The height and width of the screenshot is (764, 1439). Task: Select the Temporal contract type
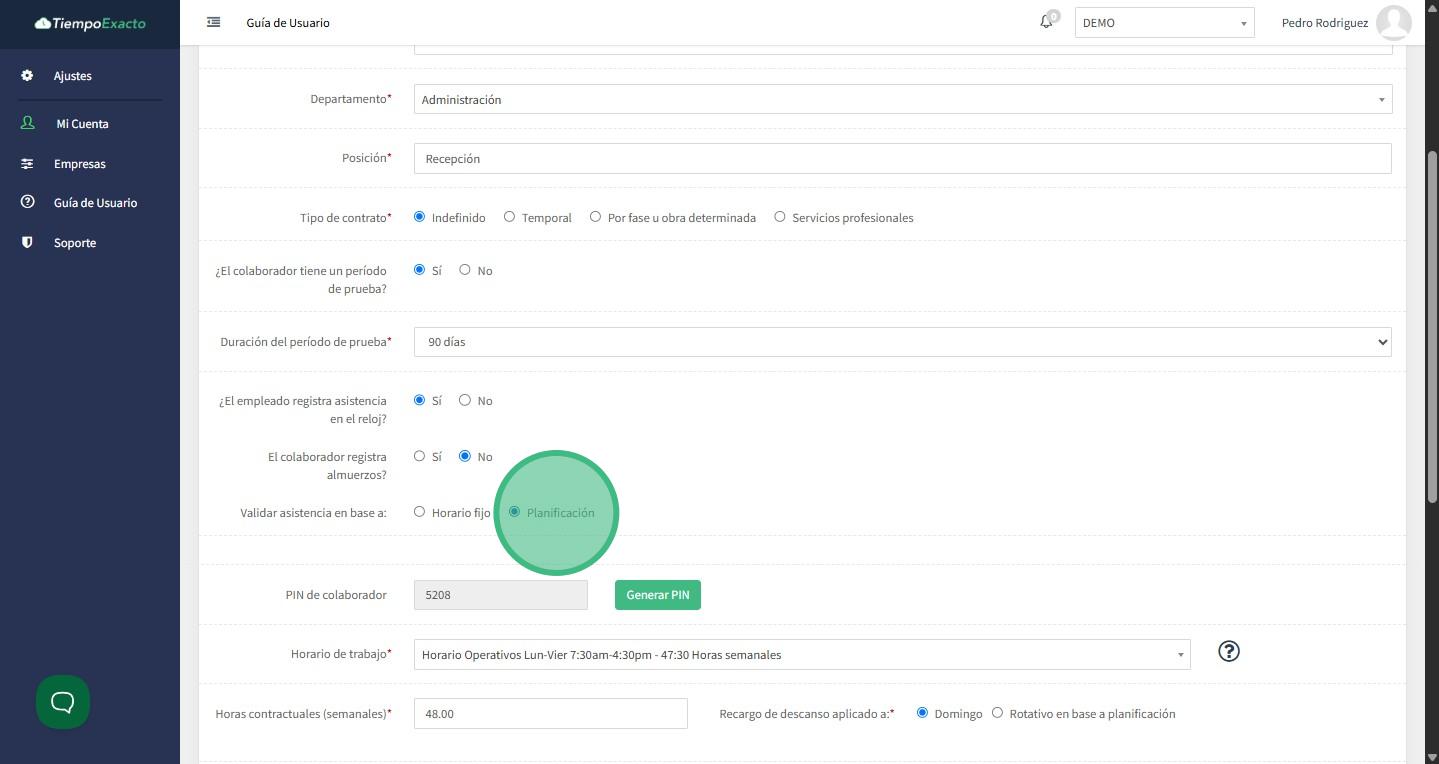tap(509, 217)
